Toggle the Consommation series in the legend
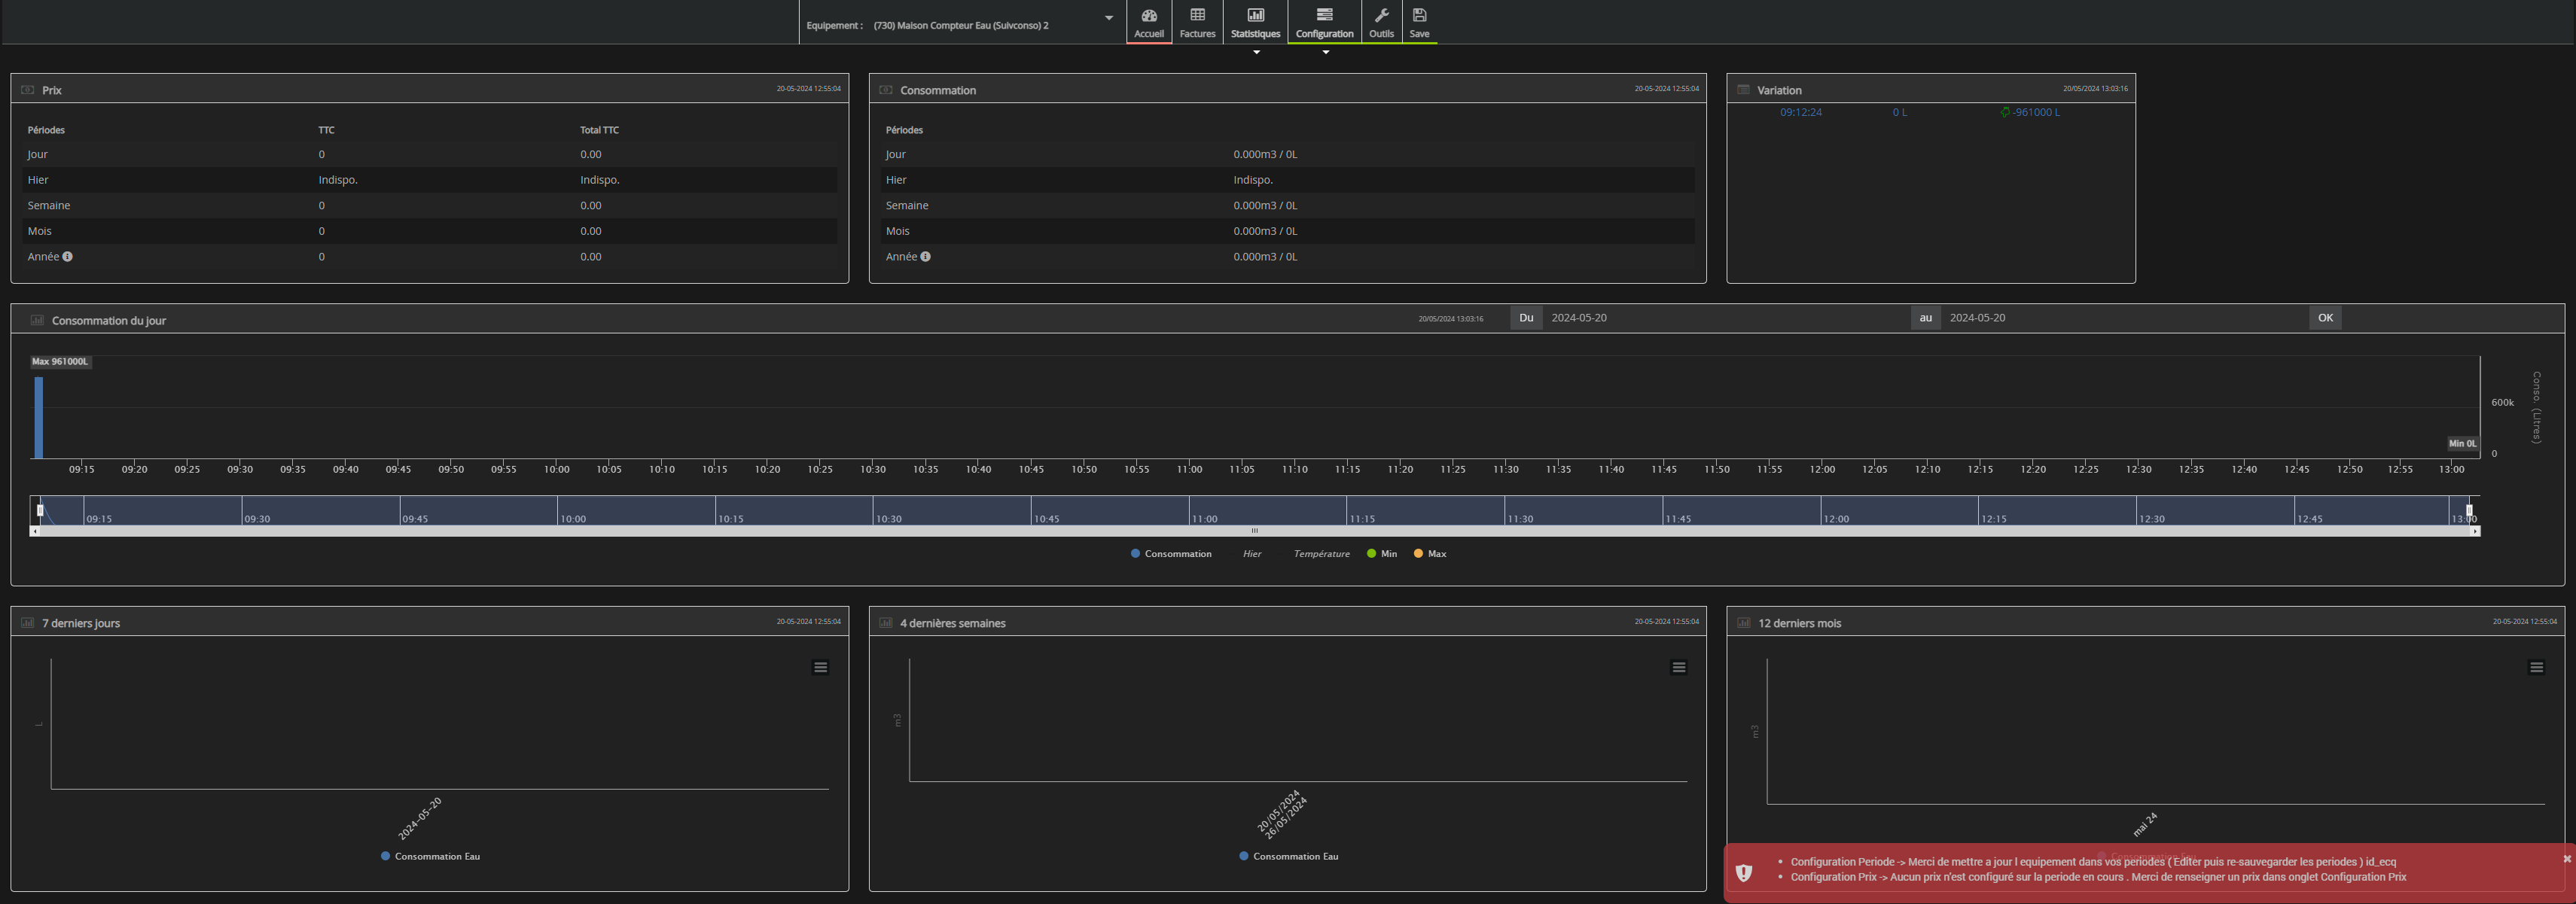Screen dimensions: 2576x904 (1170, 554)
